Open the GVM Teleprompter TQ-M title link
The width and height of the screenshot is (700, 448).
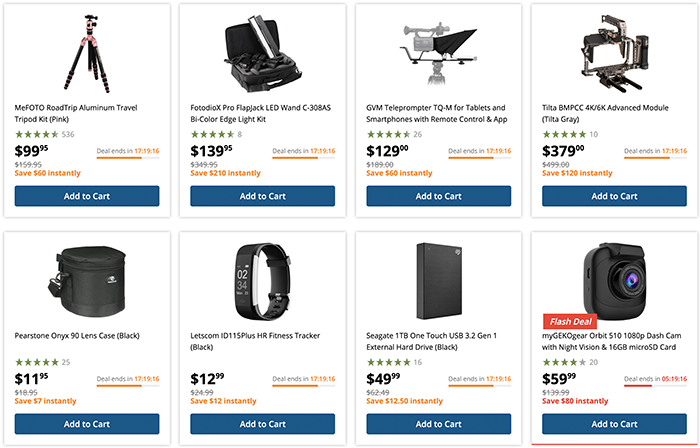click(x=436, y=114)
